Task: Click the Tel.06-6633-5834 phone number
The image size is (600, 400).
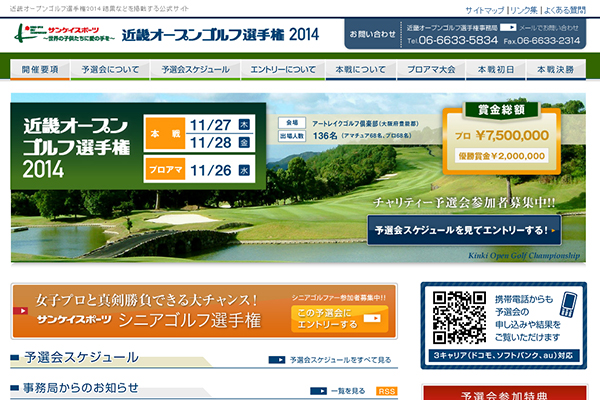Action: [452, 40]
